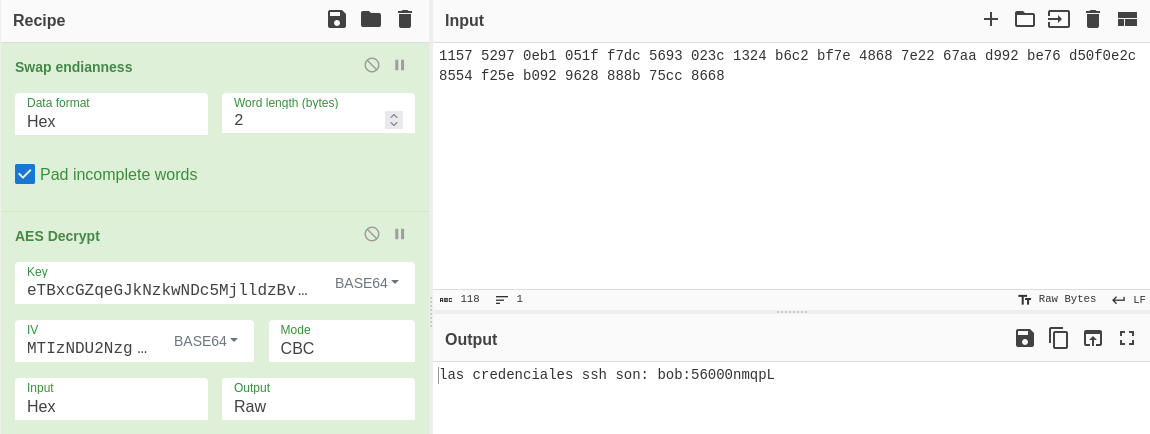The image size is (1150, 434).
Task: Uncheck Pad incomplete words
Action: 25,174
